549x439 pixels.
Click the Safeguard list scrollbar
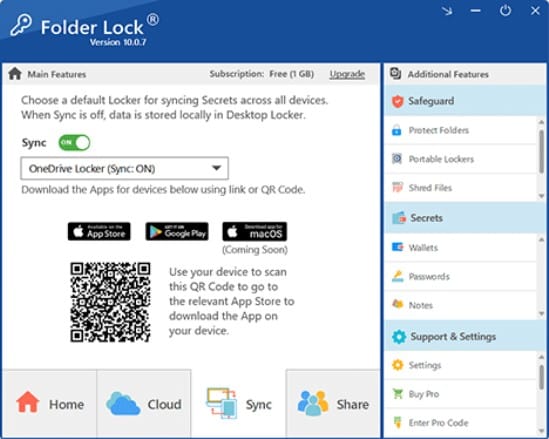coord(541,151)
